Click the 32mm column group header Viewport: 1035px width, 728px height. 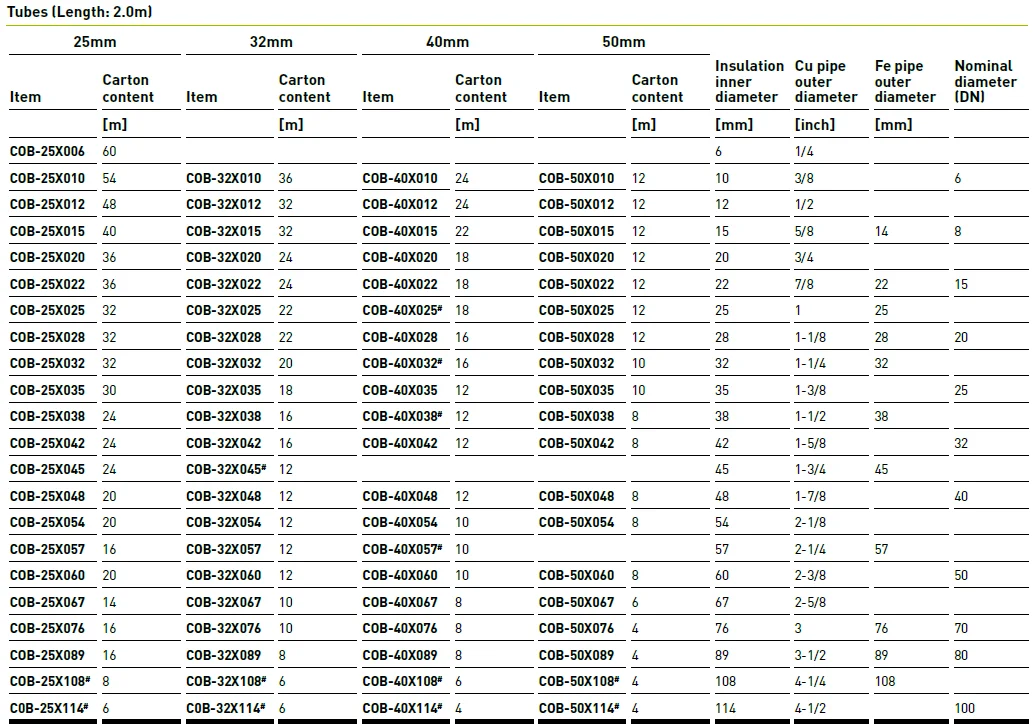270,42
